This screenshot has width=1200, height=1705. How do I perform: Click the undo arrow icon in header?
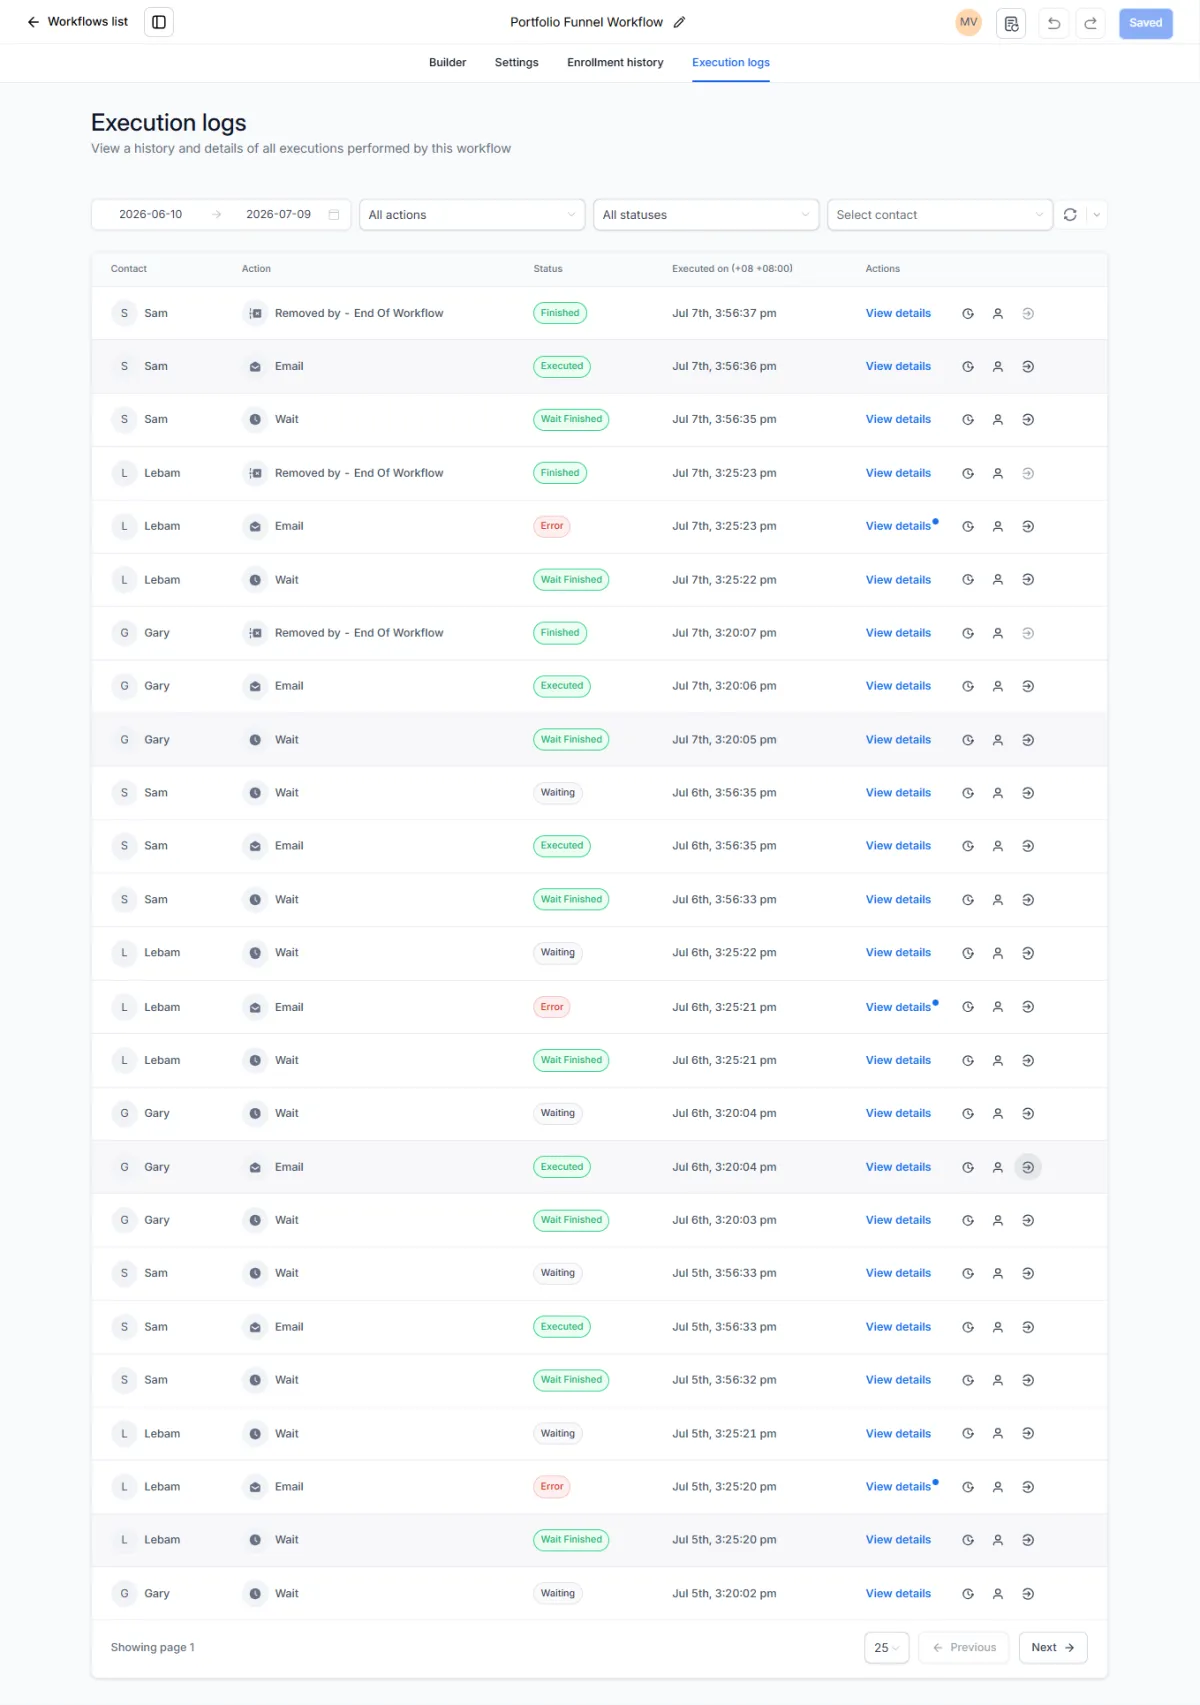tap(1054, 23)
